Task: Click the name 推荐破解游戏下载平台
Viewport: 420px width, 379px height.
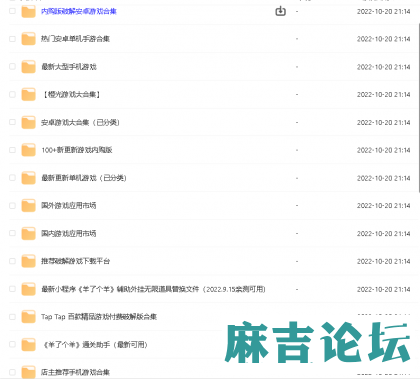Action: (75, 261)
